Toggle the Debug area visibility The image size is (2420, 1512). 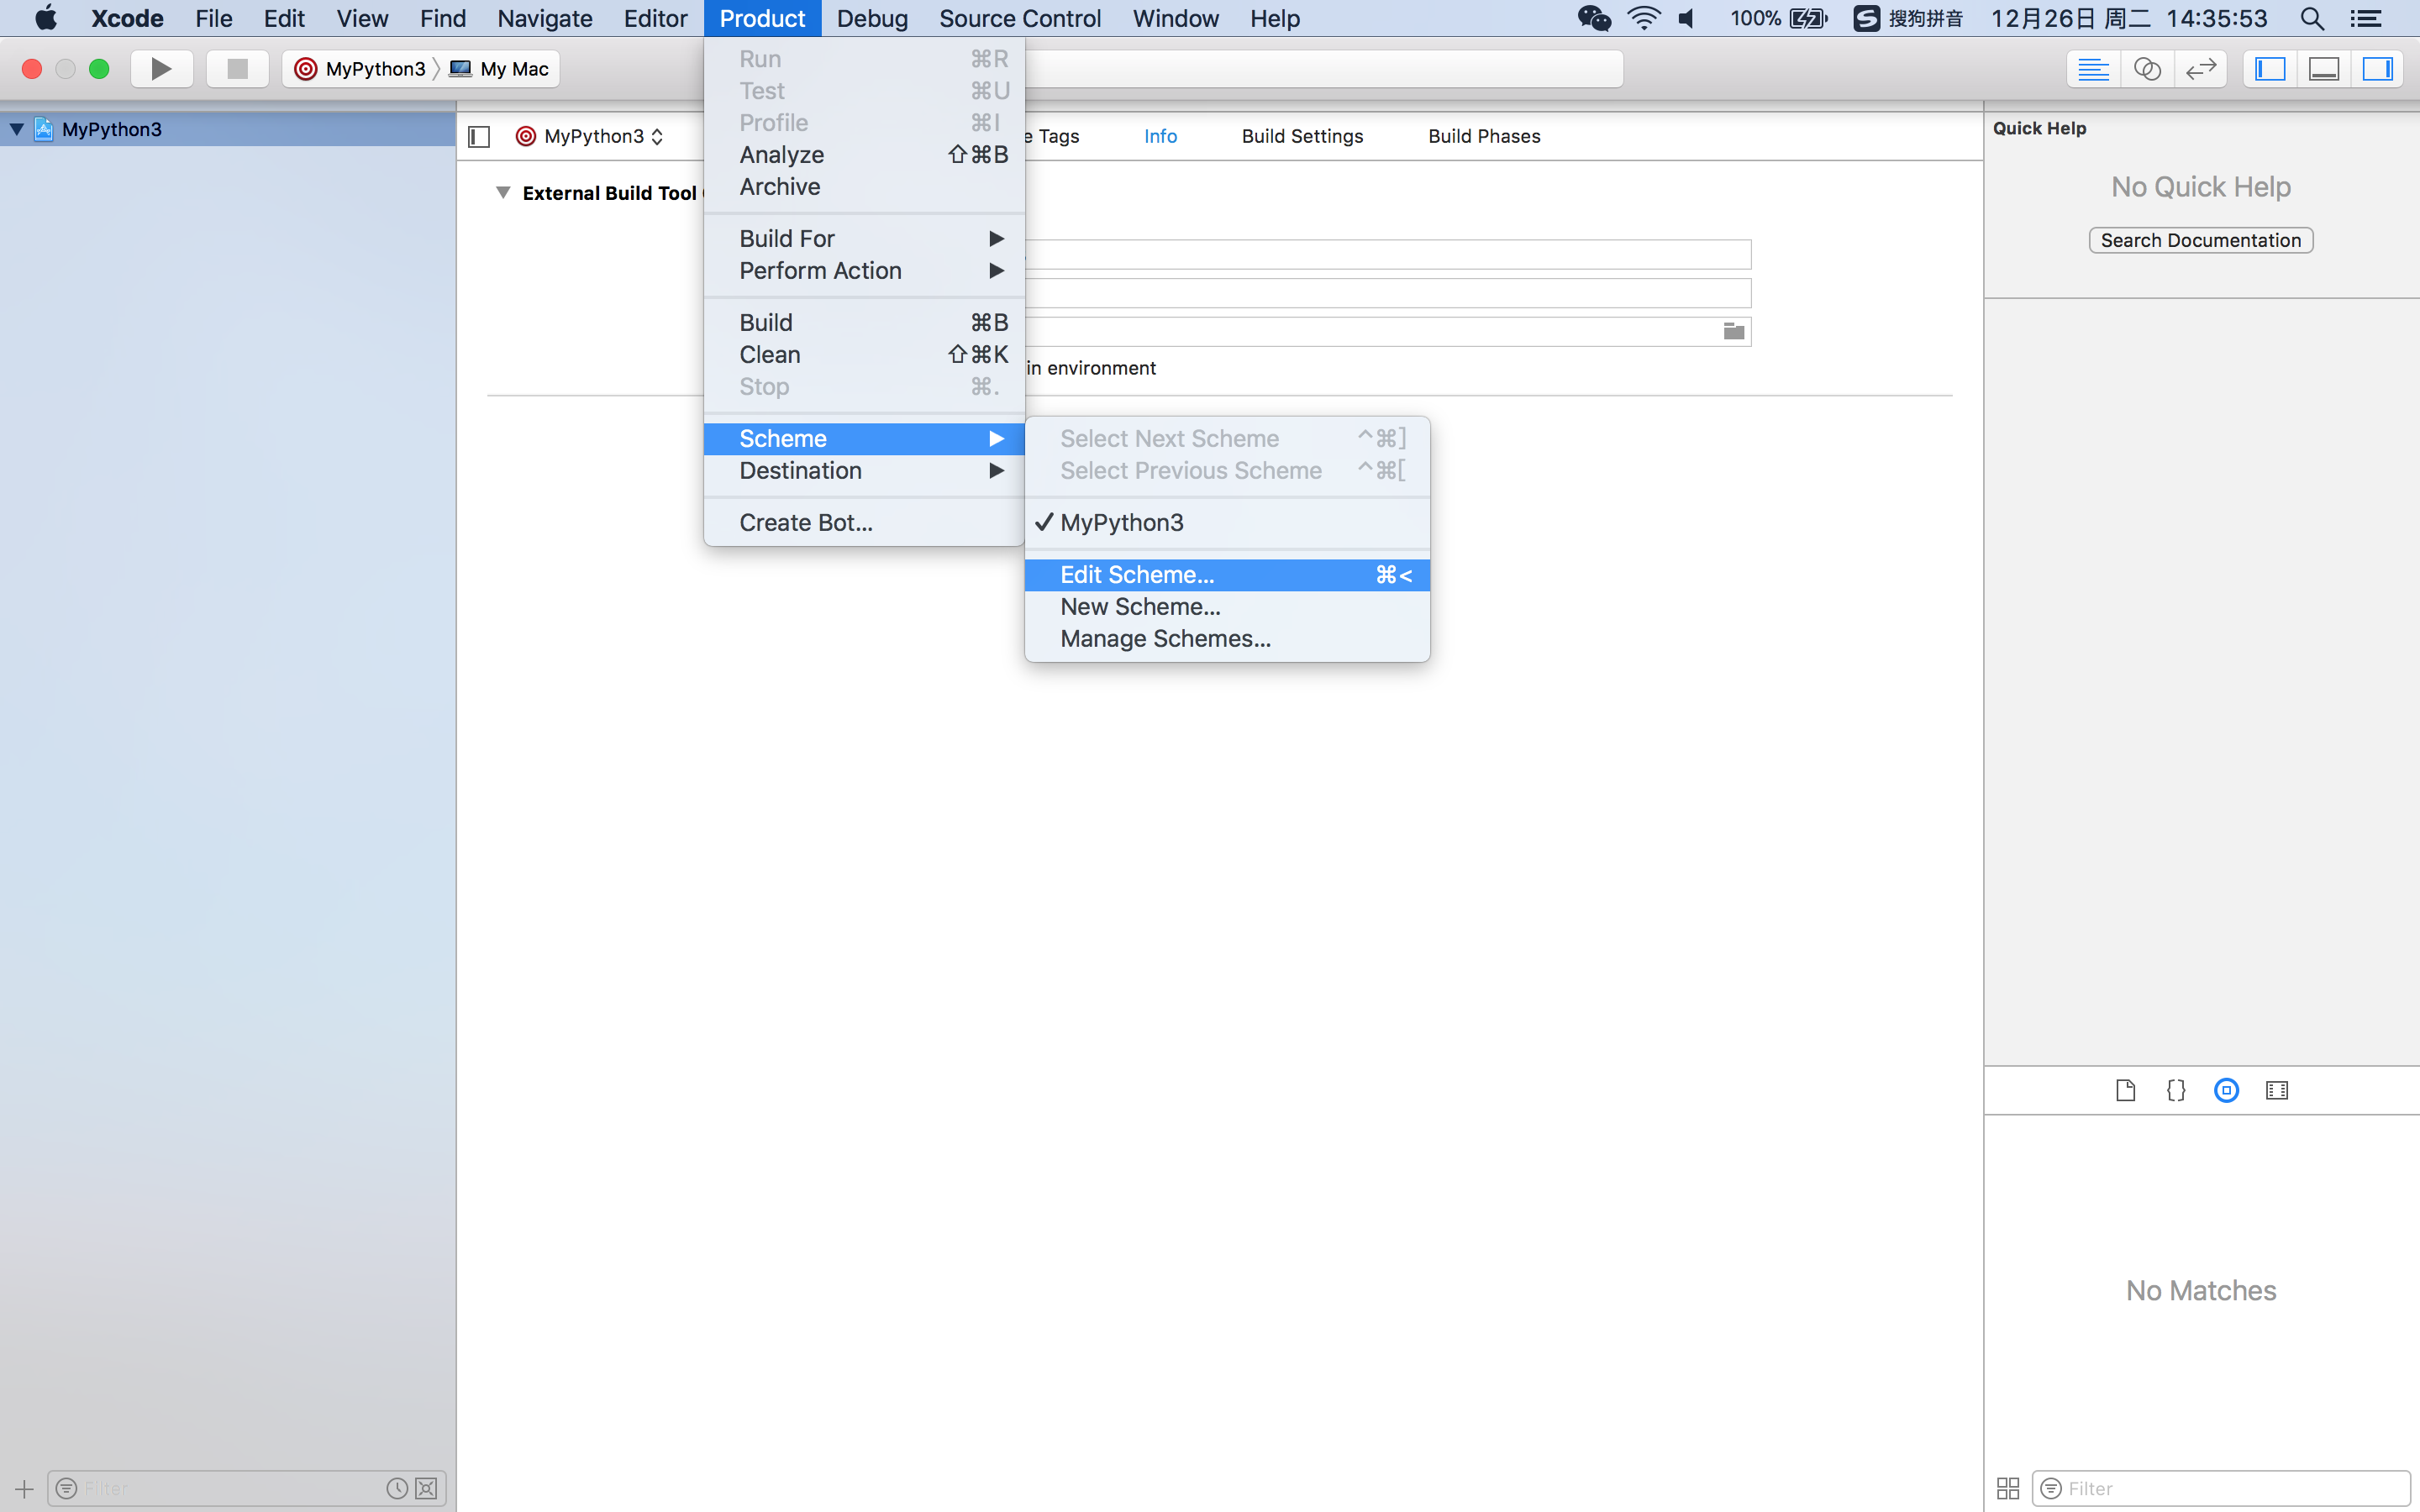[2324, 69]
